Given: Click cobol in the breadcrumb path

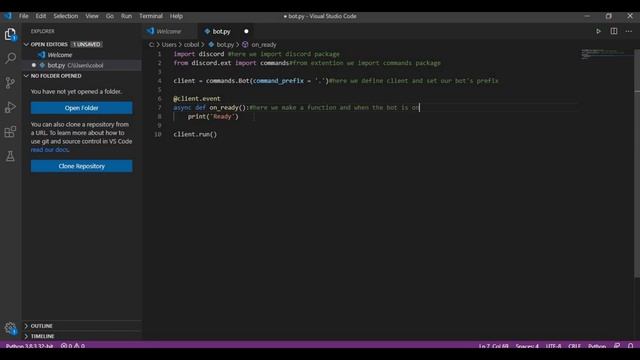Looking at the screenshot, I should click(x=191, y=44).
